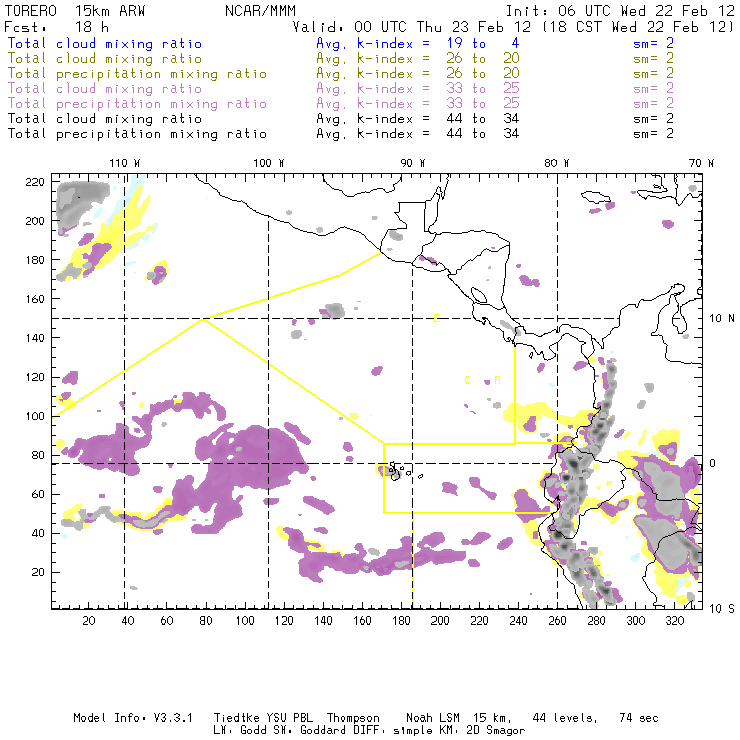
Task: Click the olive "Total precipitation mixing ratio" legend line
Action: click(137, 74)
